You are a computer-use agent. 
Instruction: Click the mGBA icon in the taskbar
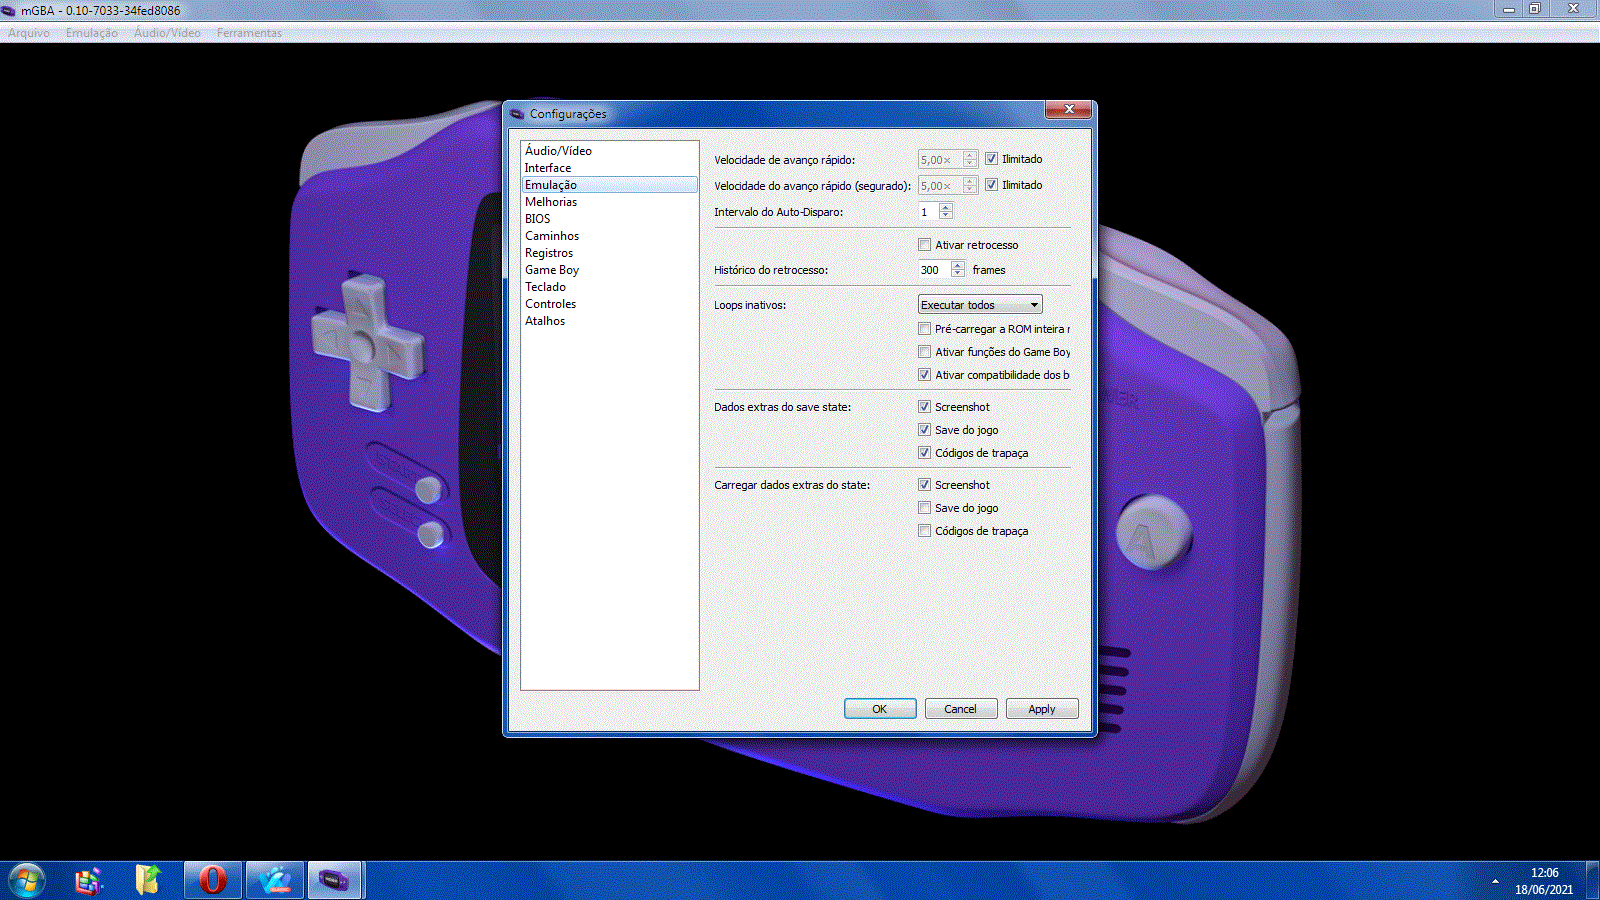click(335, 879)
